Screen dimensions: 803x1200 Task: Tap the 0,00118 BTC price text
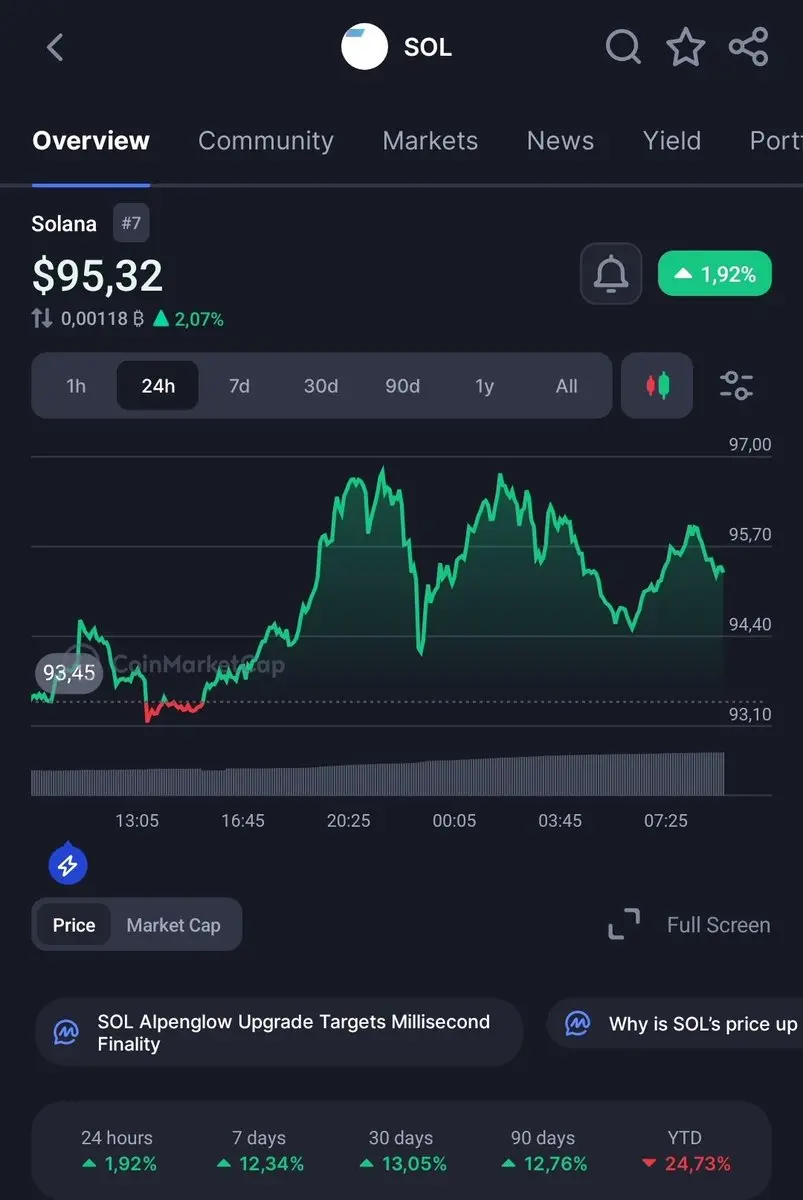pyautogui.click(x=103, y=319)
